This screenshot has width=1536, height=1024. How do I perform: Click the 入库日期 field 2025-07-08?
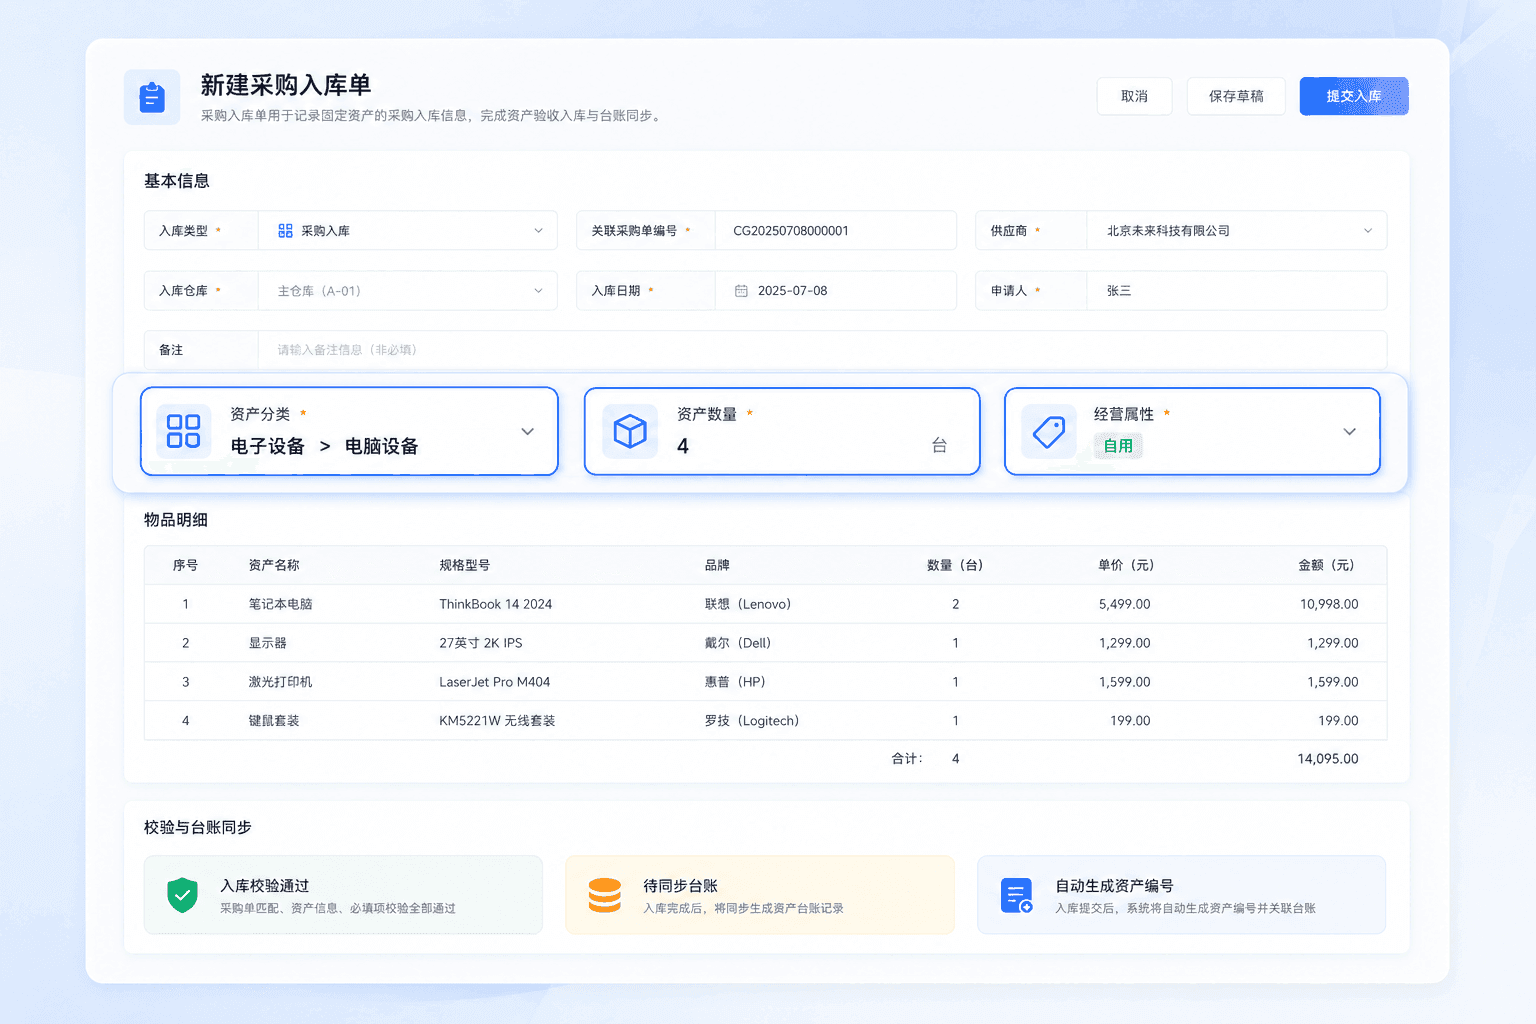(x=836, y=291)
